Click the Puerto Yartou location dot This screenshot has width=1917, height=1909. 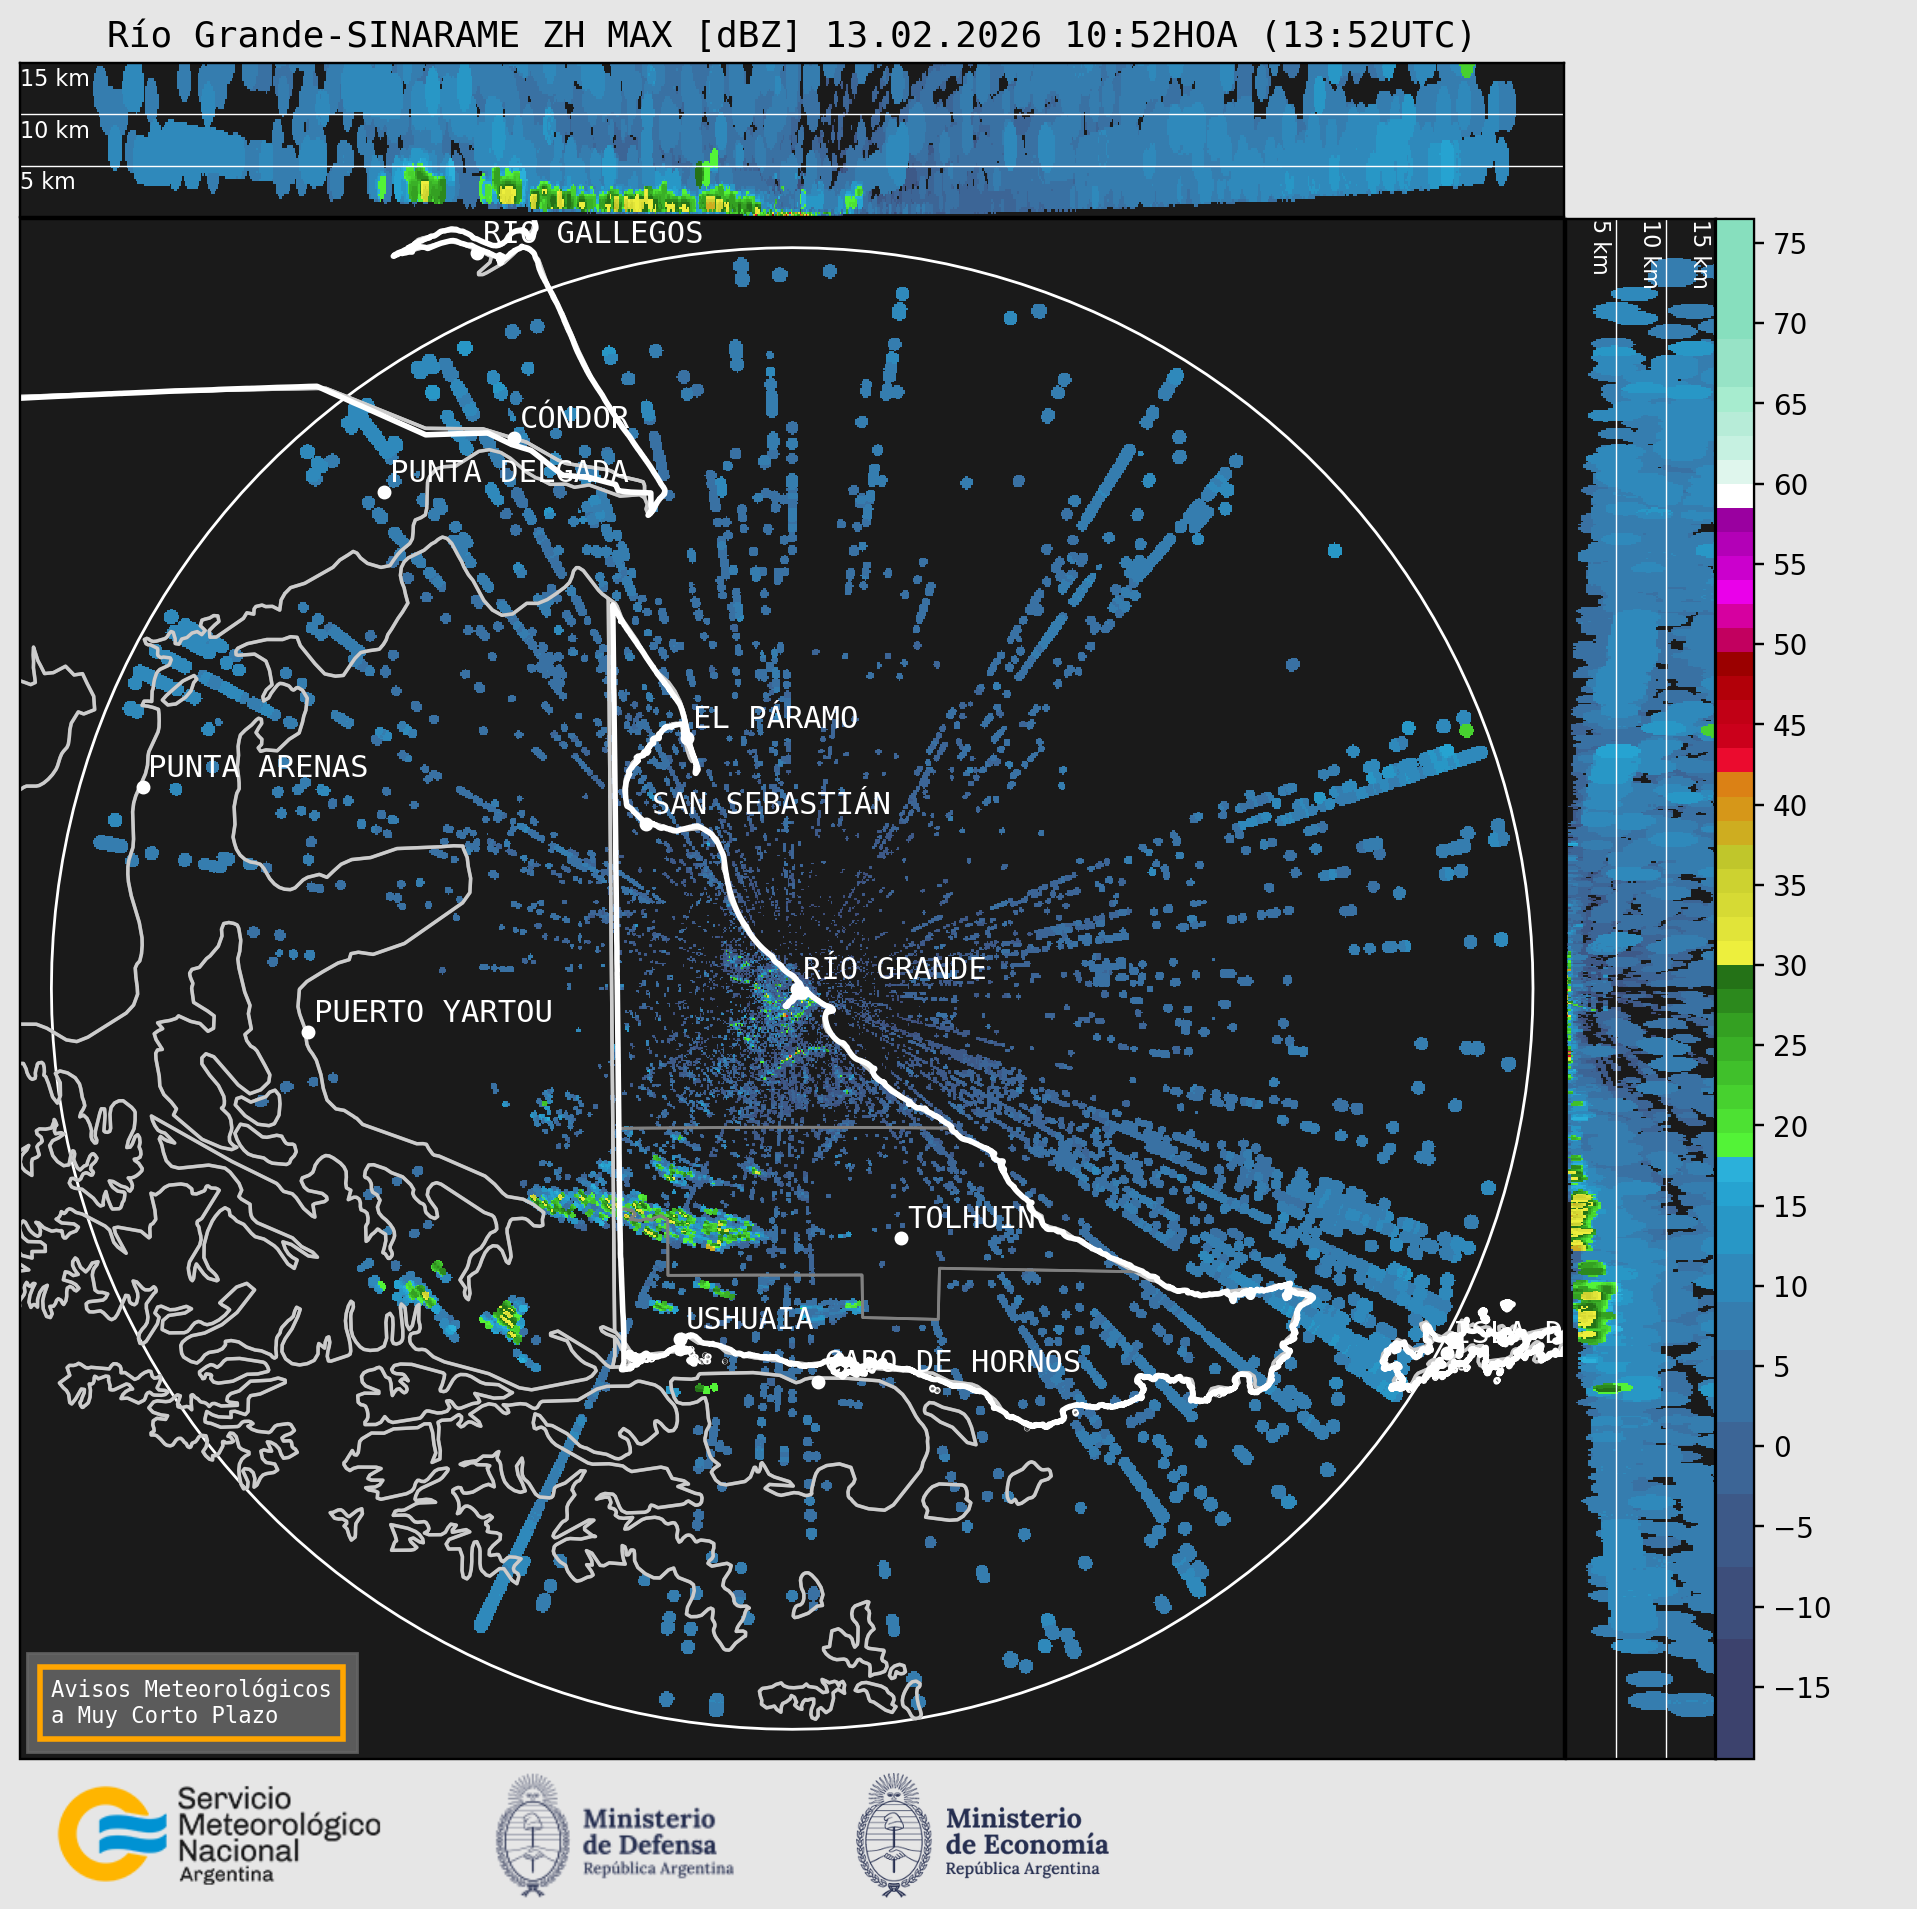tap(308, 1033)
